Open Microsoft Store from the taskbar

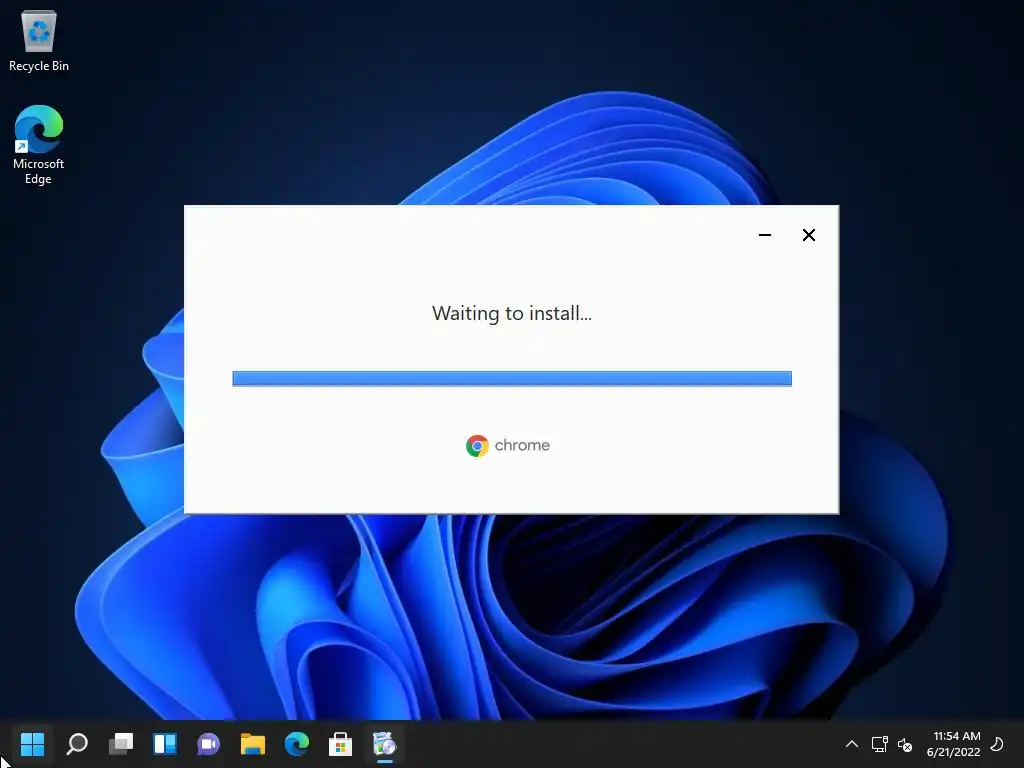[x=340, y=744]
